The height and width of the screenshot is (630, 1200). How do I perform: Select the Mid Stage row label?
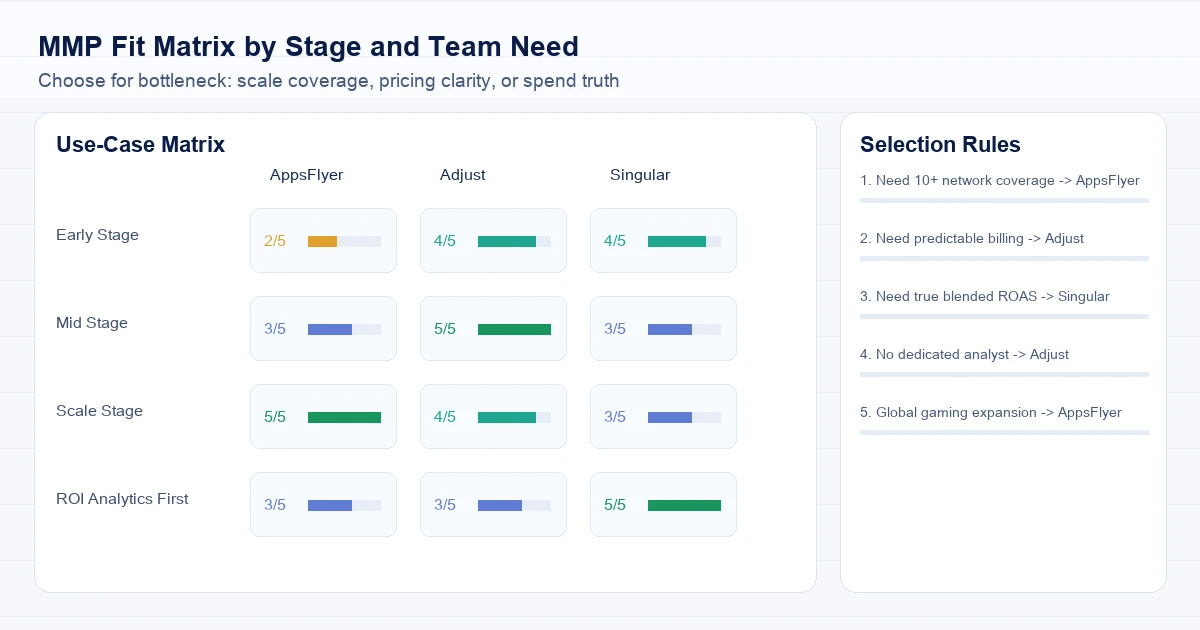click(92, 323)
